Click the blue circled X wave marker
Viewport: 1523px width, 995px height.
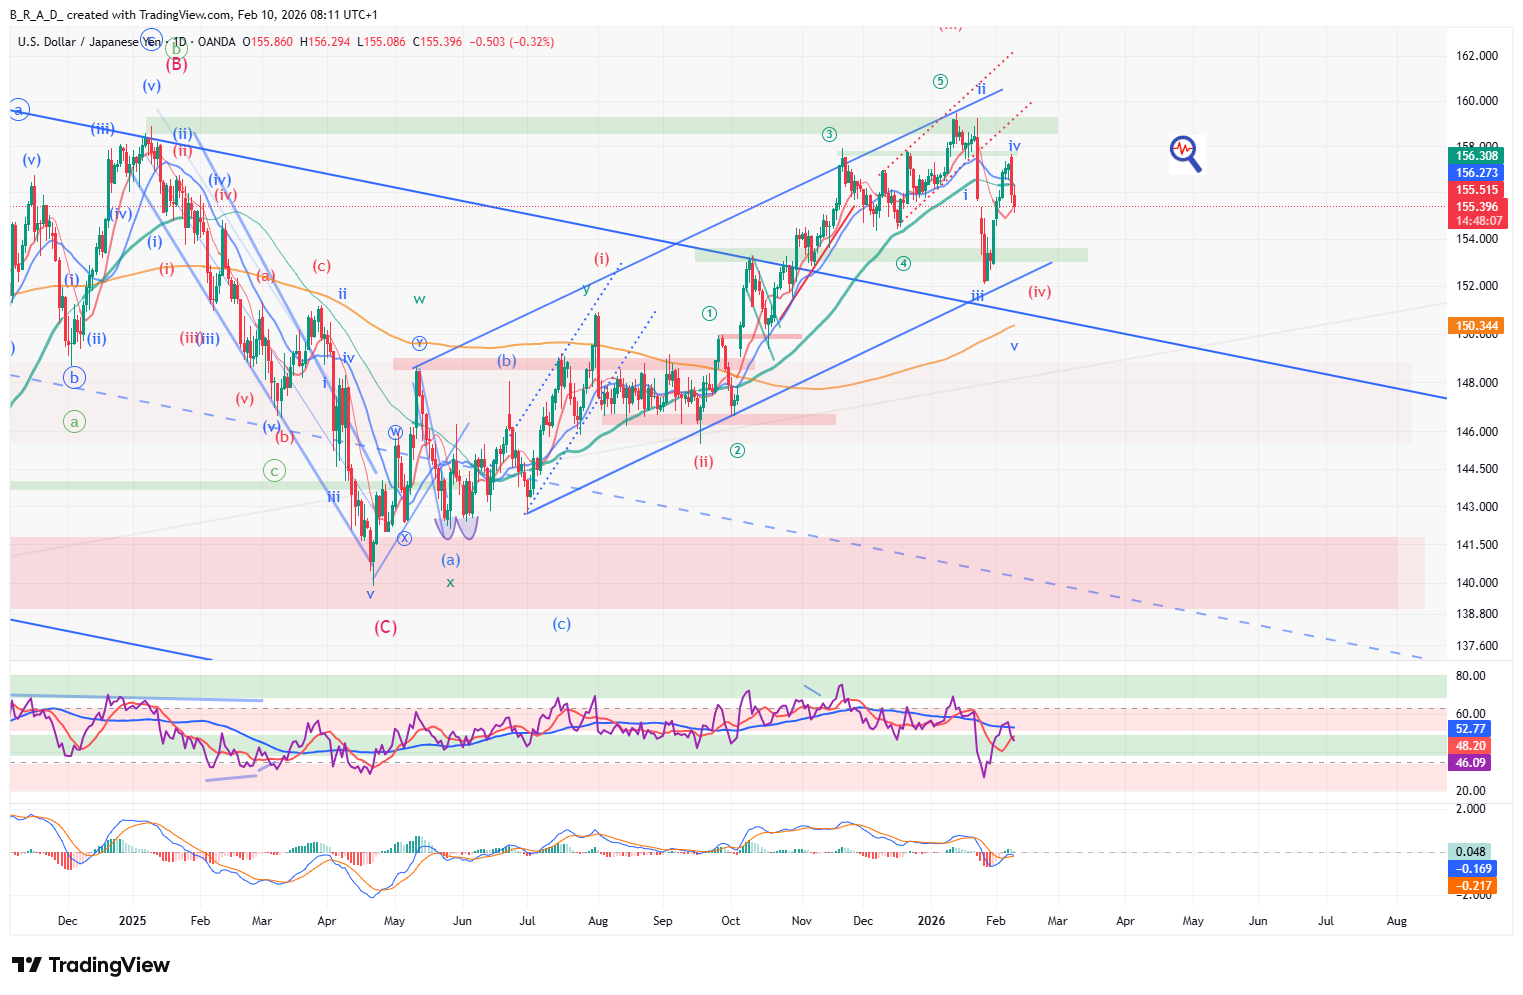(x=404, y=538)
